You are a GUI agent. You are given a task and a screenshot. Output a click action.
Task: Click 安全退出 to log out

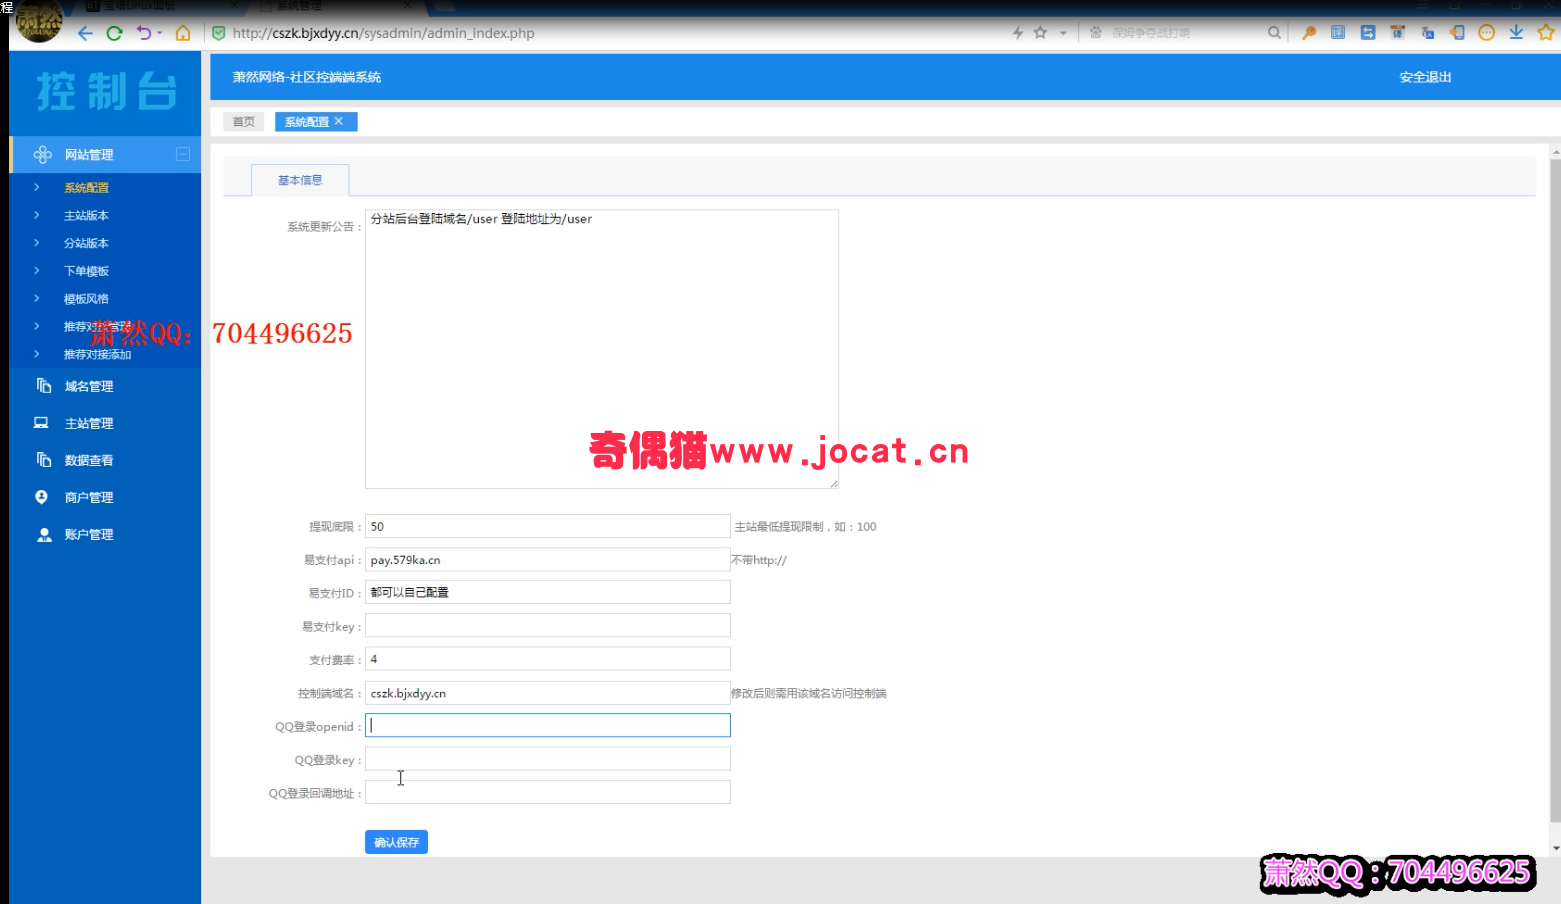coord(1425,77)
